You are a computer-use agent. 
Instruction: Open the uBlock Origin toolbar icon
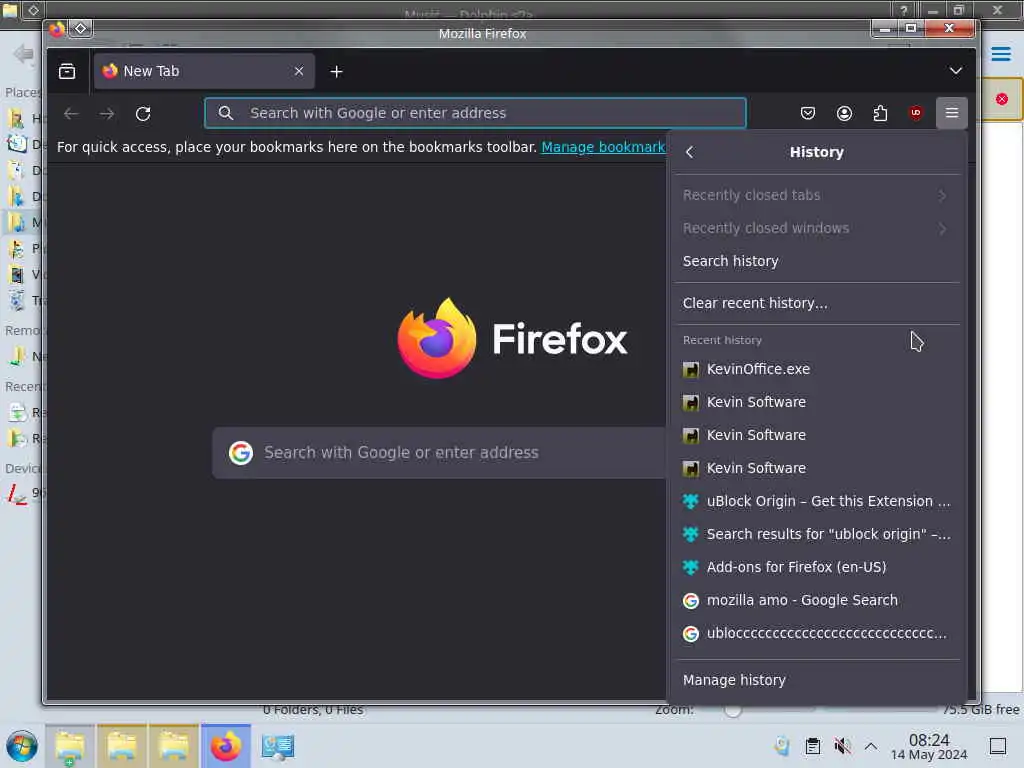916,113
